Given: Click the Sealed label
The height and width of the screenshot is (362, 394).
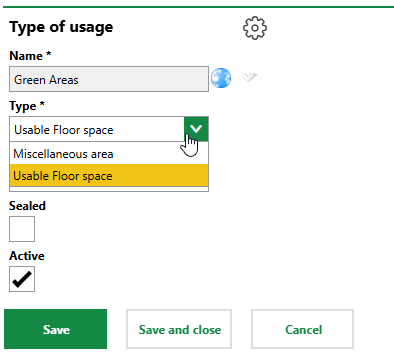Looking at the screenshot, I should click(27, 206).
